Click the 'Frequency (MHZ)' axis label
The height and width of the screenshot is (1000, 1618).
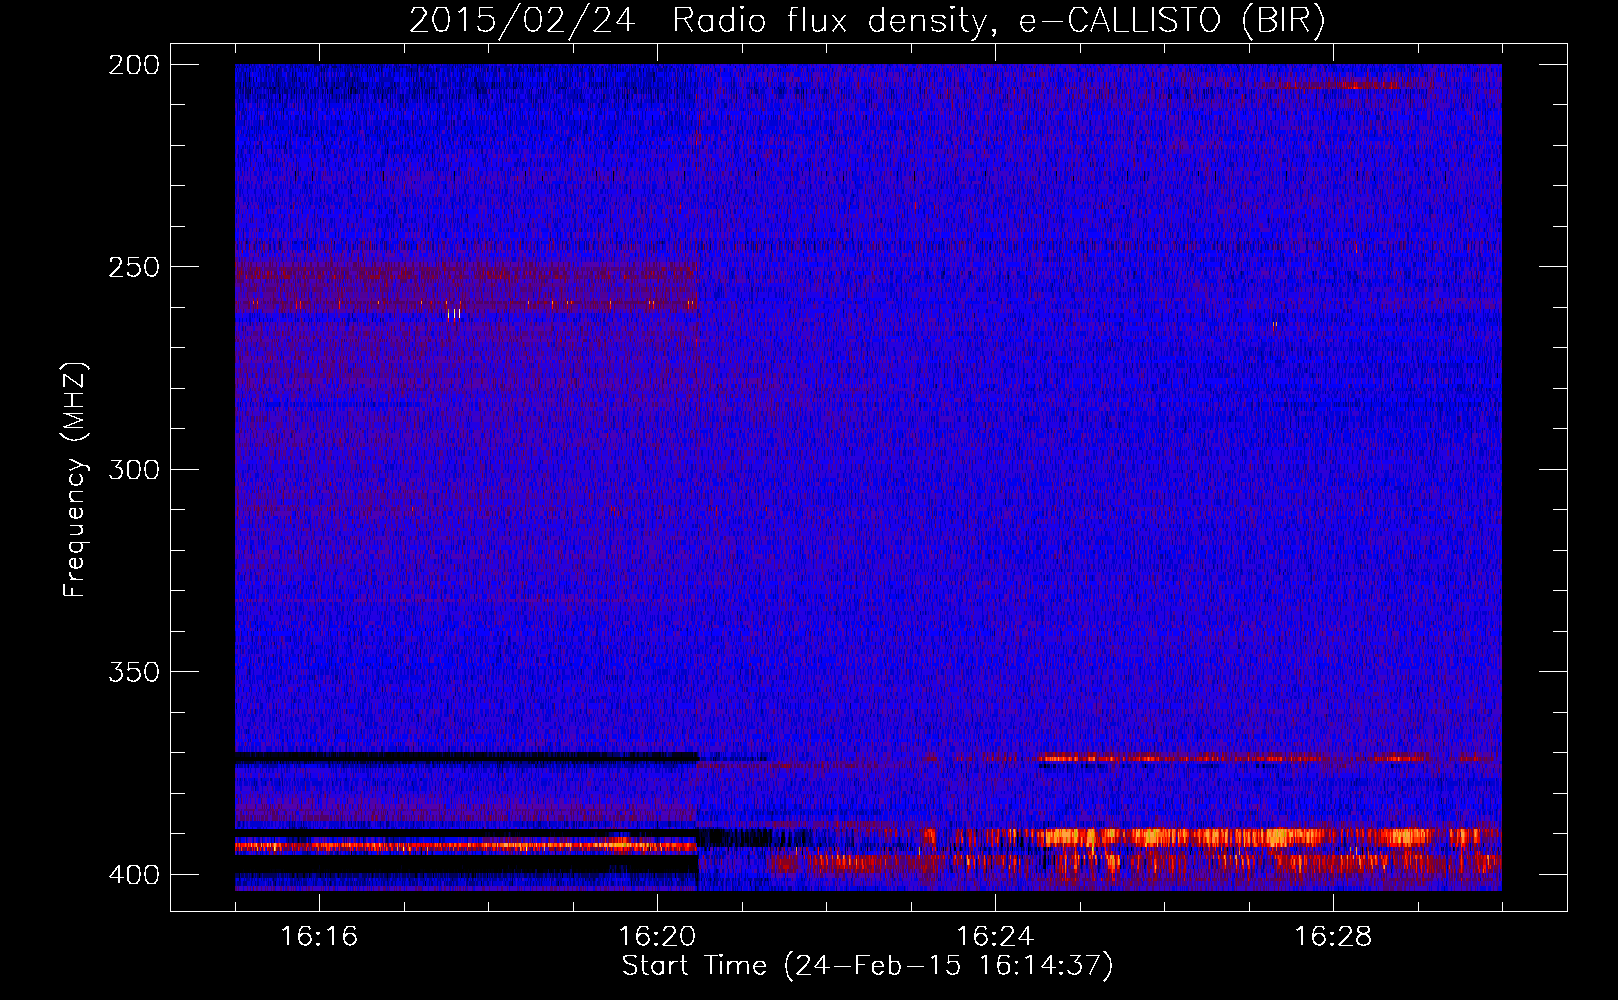(75, 480)
